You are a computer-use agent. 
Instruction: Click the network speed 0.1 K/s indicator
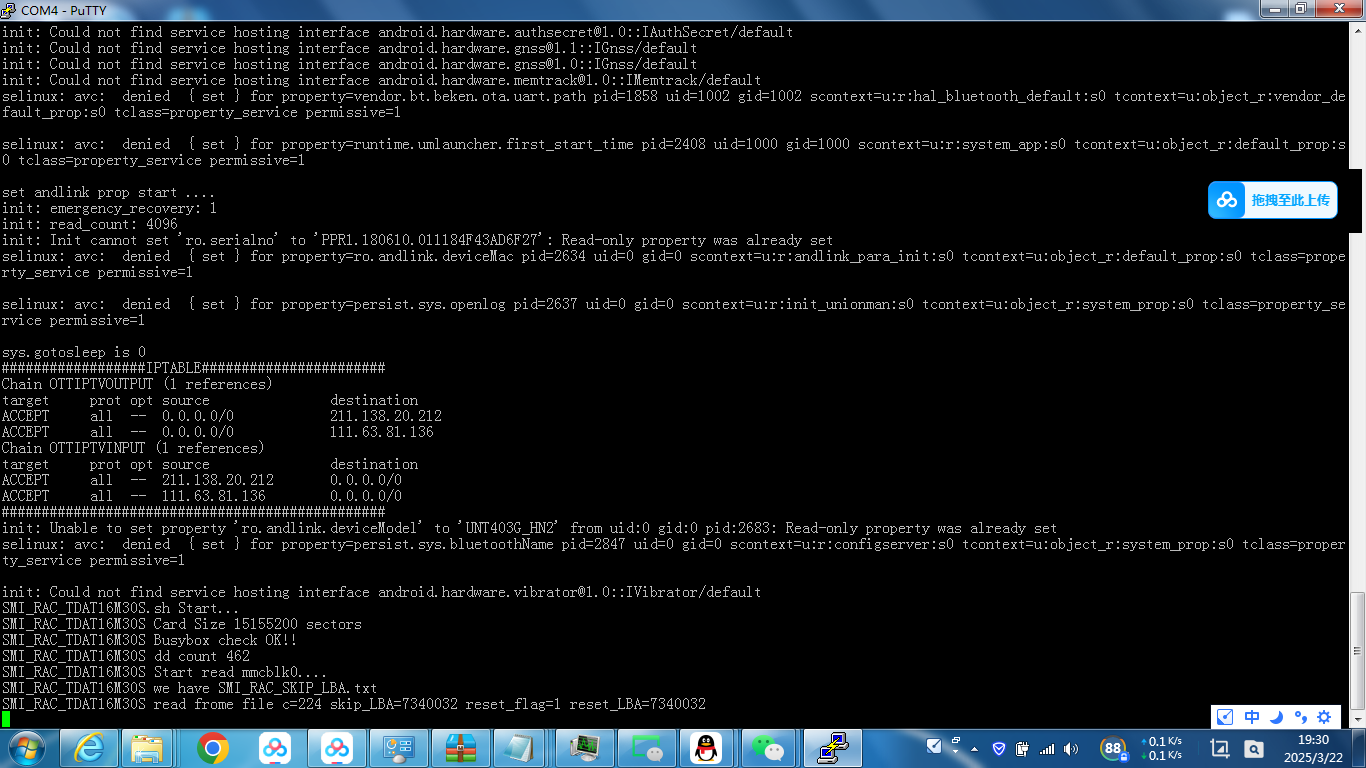[1162, 748]
